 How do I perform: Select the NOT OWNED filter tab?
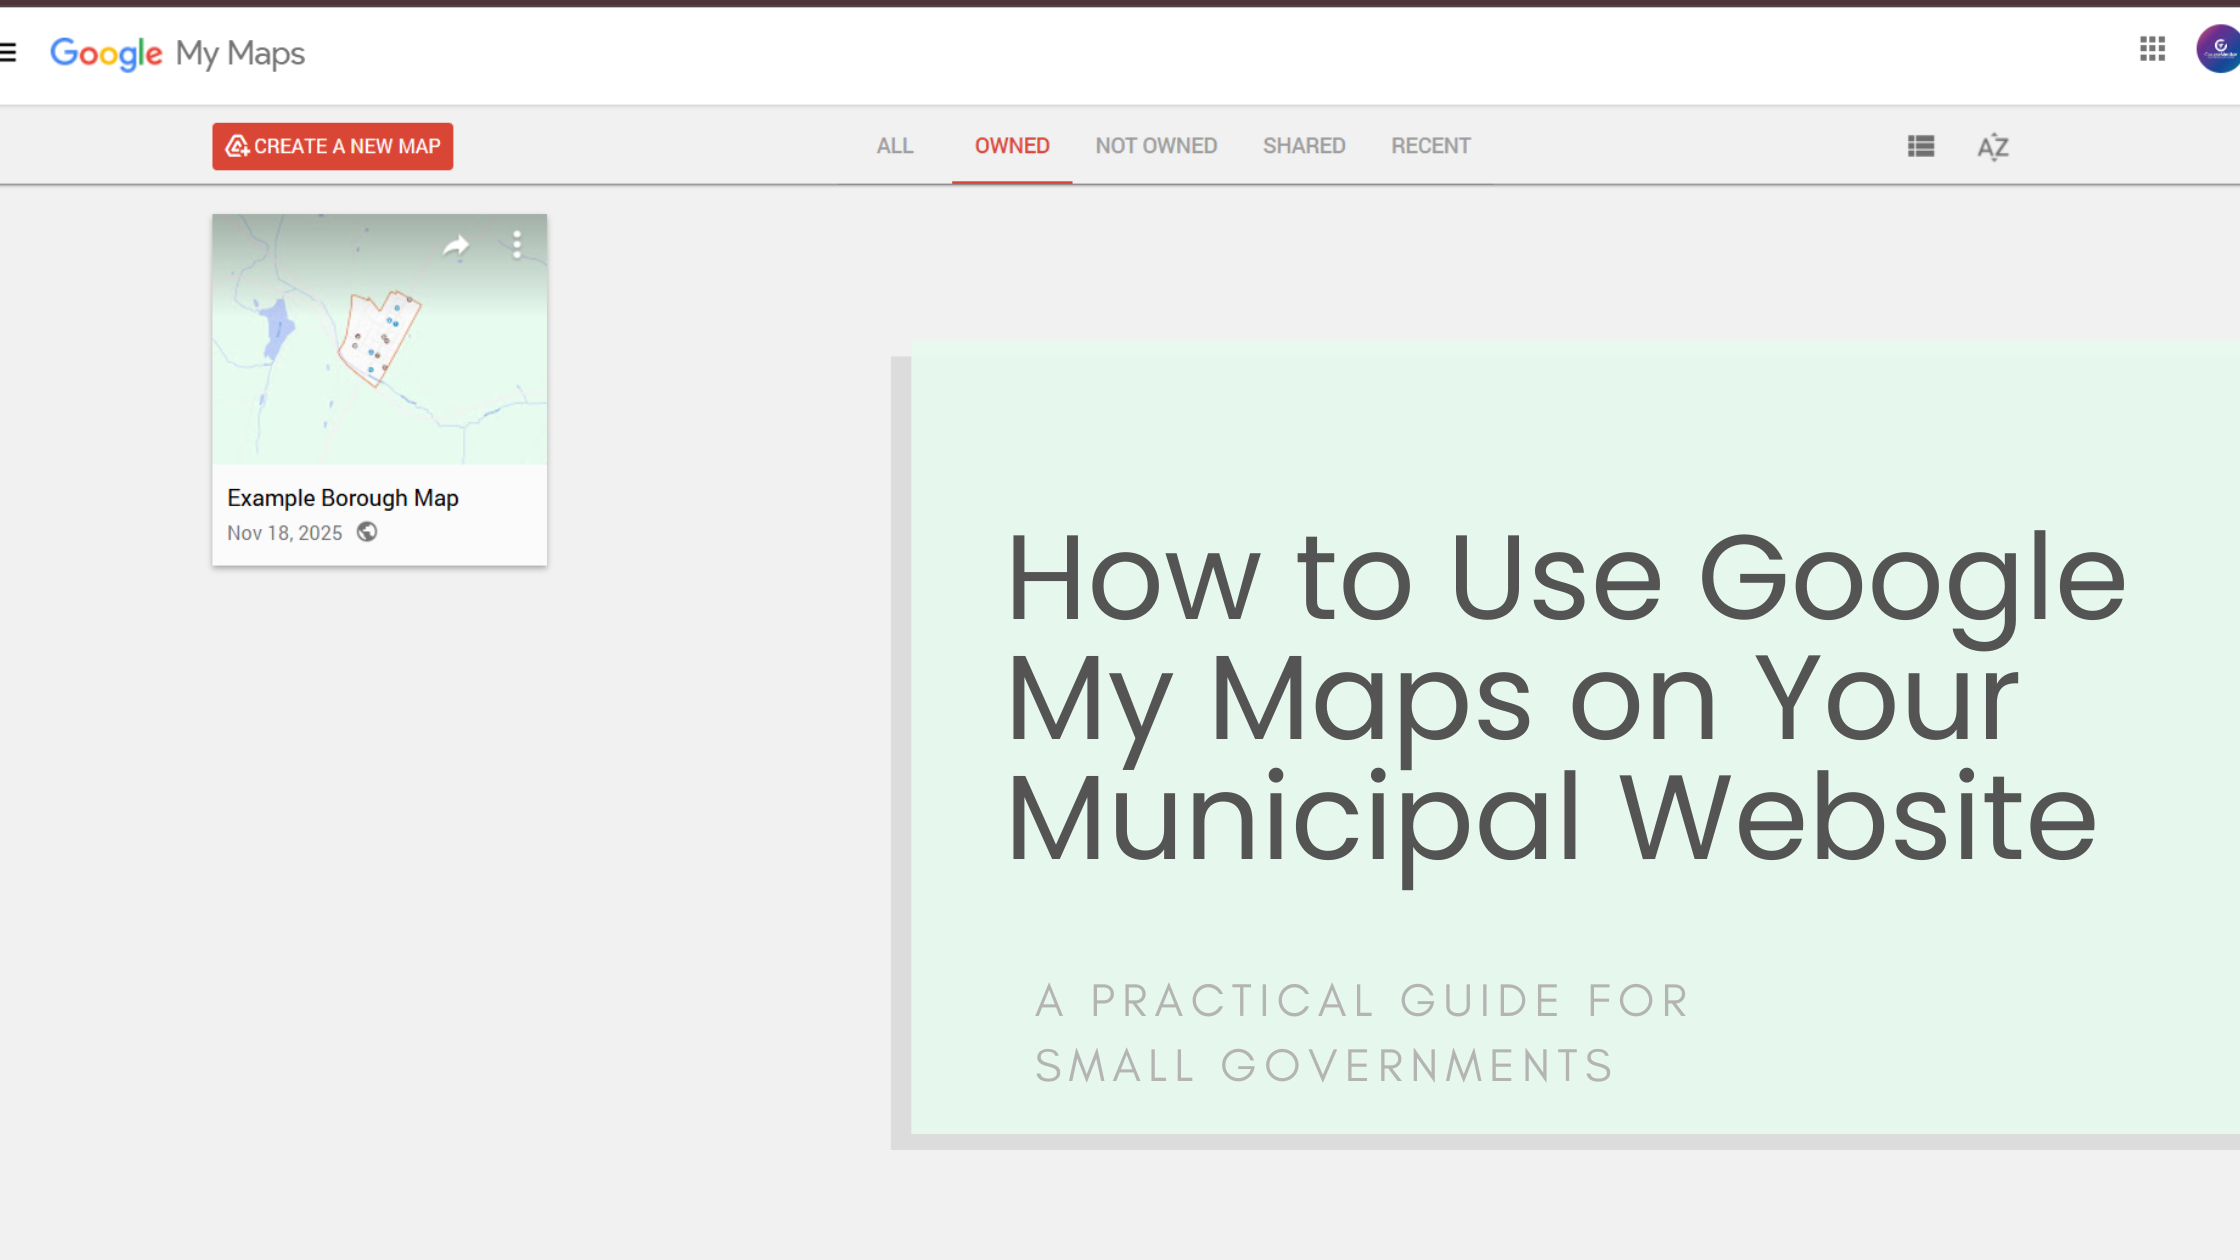click(x=1156, y=145)
